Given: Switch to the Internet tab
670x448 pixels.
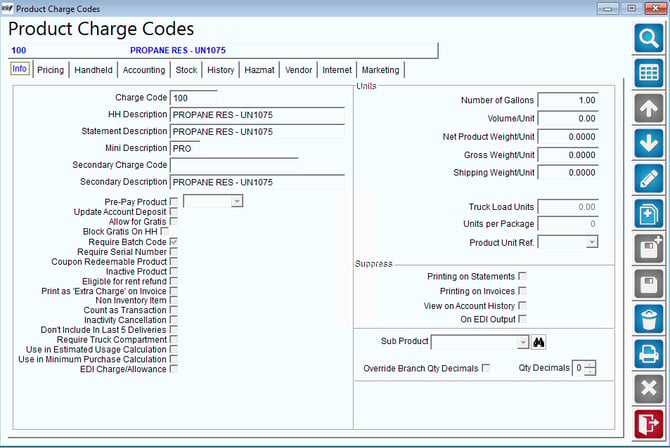Looking at the screenshot, I should 337,70.
